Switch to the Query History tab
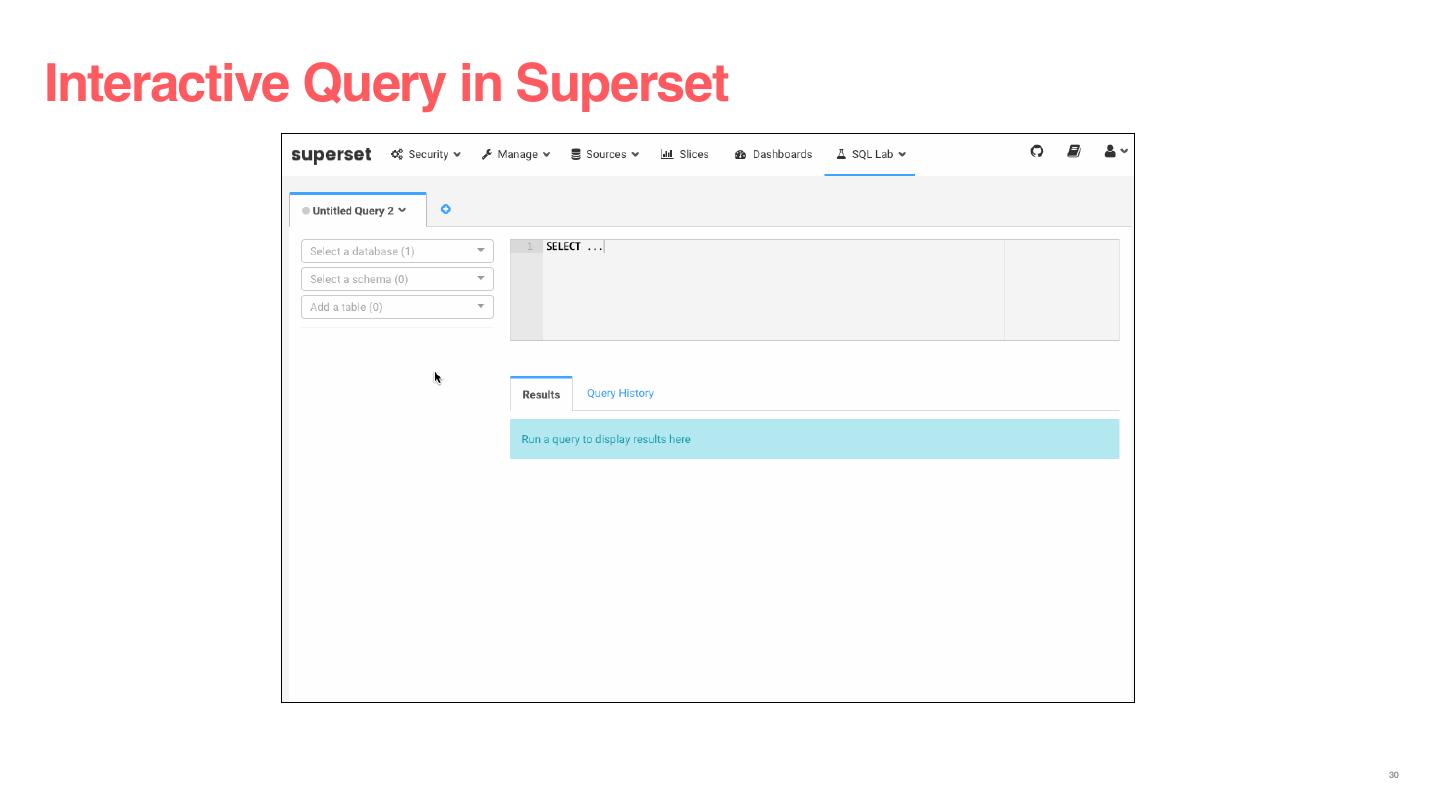This screenshot has width=1440, height=810. pos(620,393)
